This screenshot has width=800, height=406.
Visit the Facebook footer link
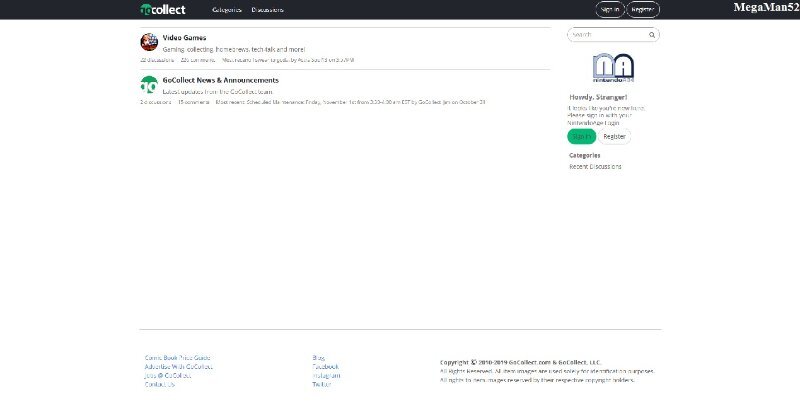(325, 366)
